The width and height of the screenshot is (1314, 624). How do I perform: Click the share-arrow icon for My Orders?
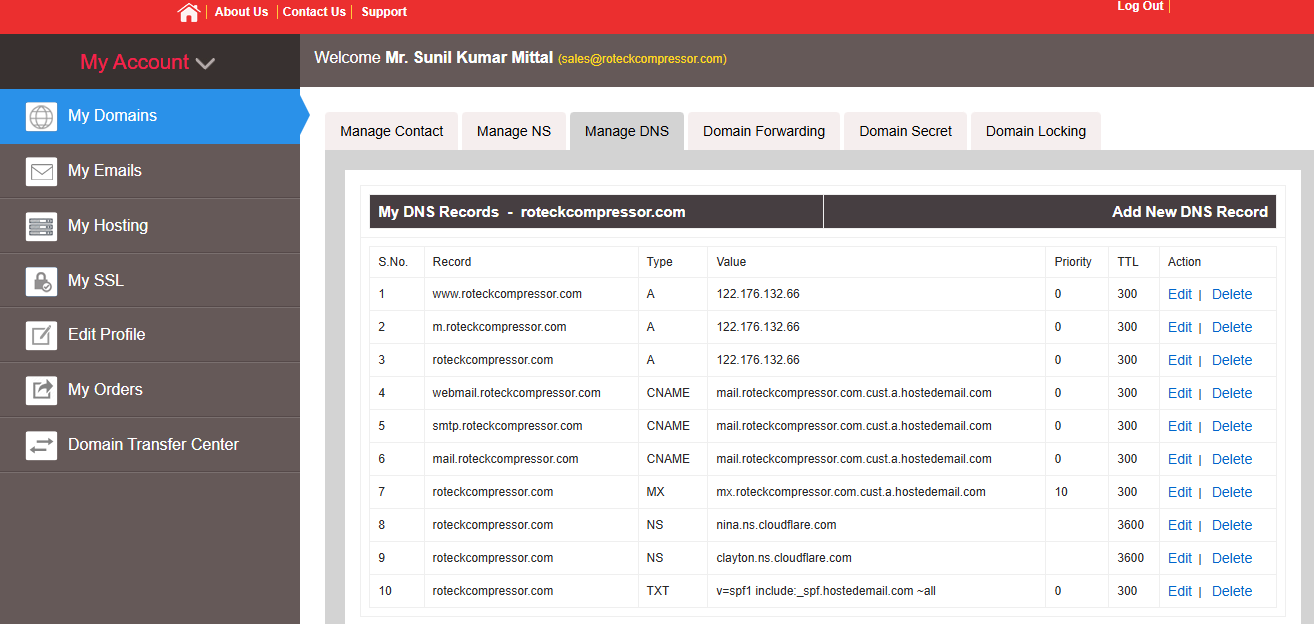pyautogui.click(x=41, y=390)
